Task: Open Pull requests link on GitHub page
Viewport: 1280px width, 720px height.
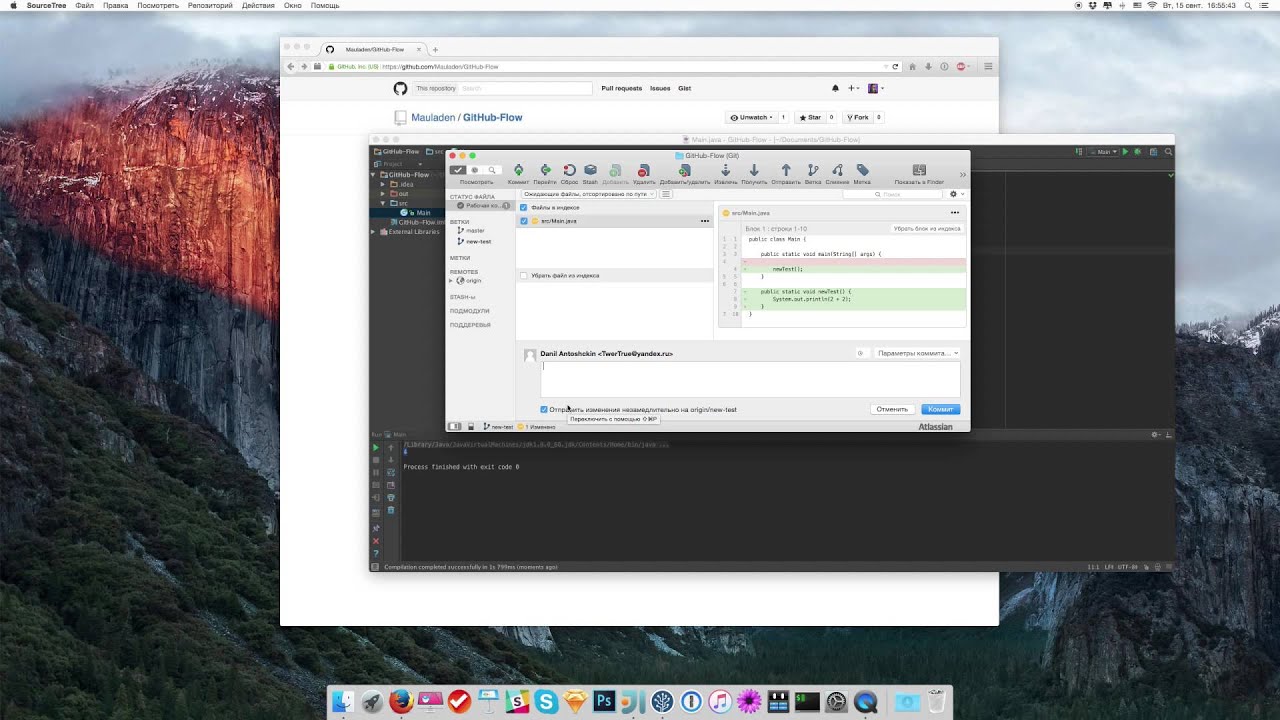Action: tap(621, 88)
